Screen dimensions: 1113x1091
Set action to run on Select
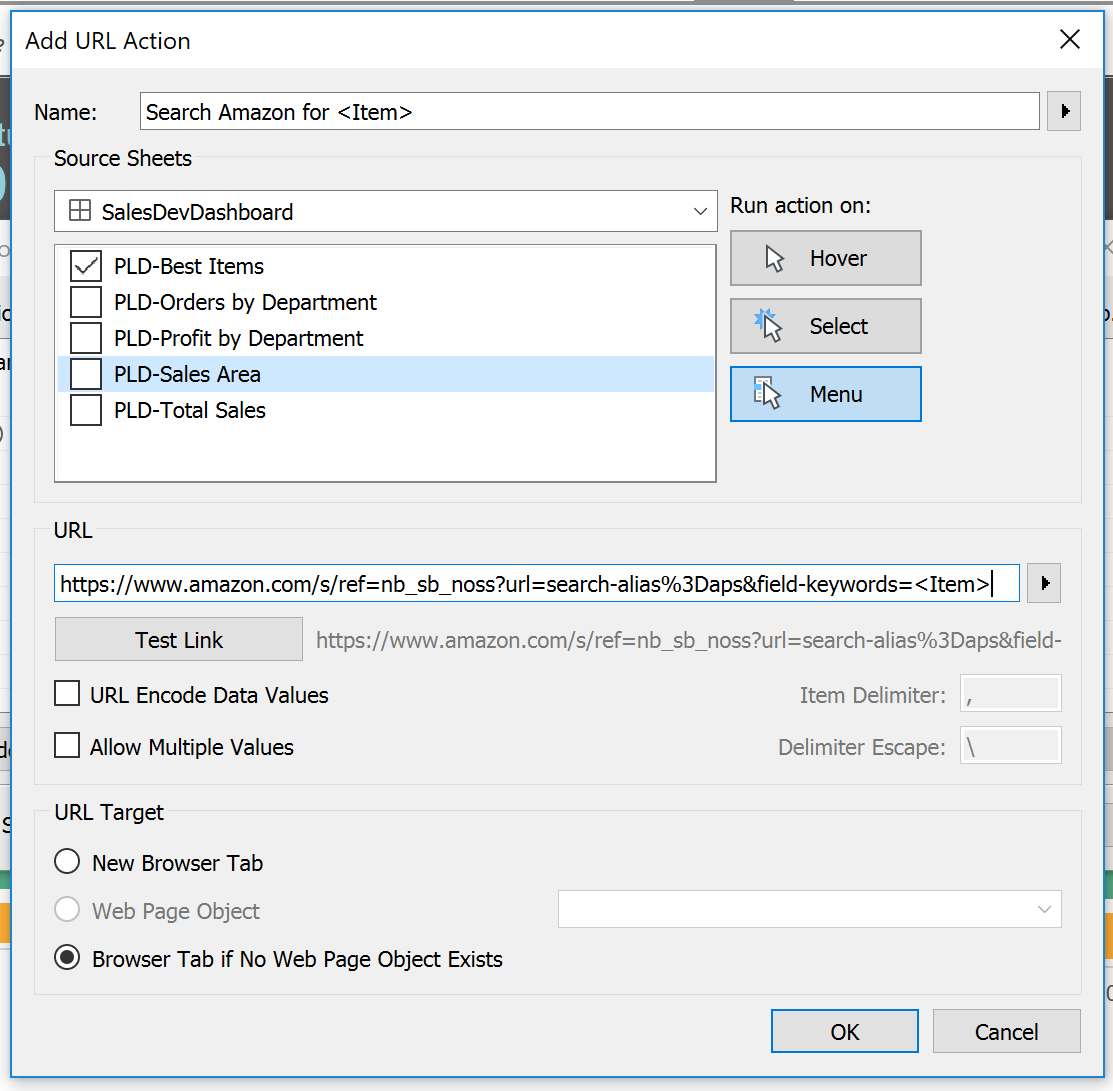tap(826, 326)
